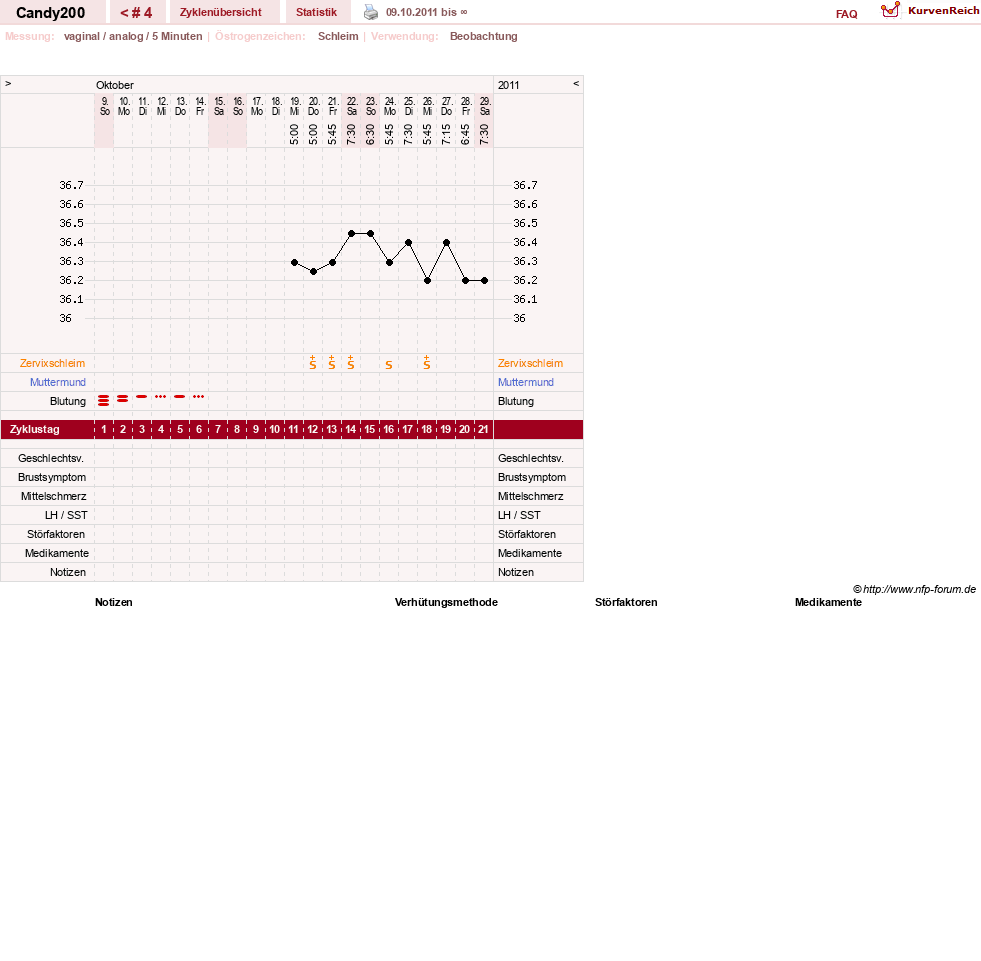Click temperature point on 20. Do
Image resolution: width=981 pixels, height=961 pixels.
[x=313, y=272]
